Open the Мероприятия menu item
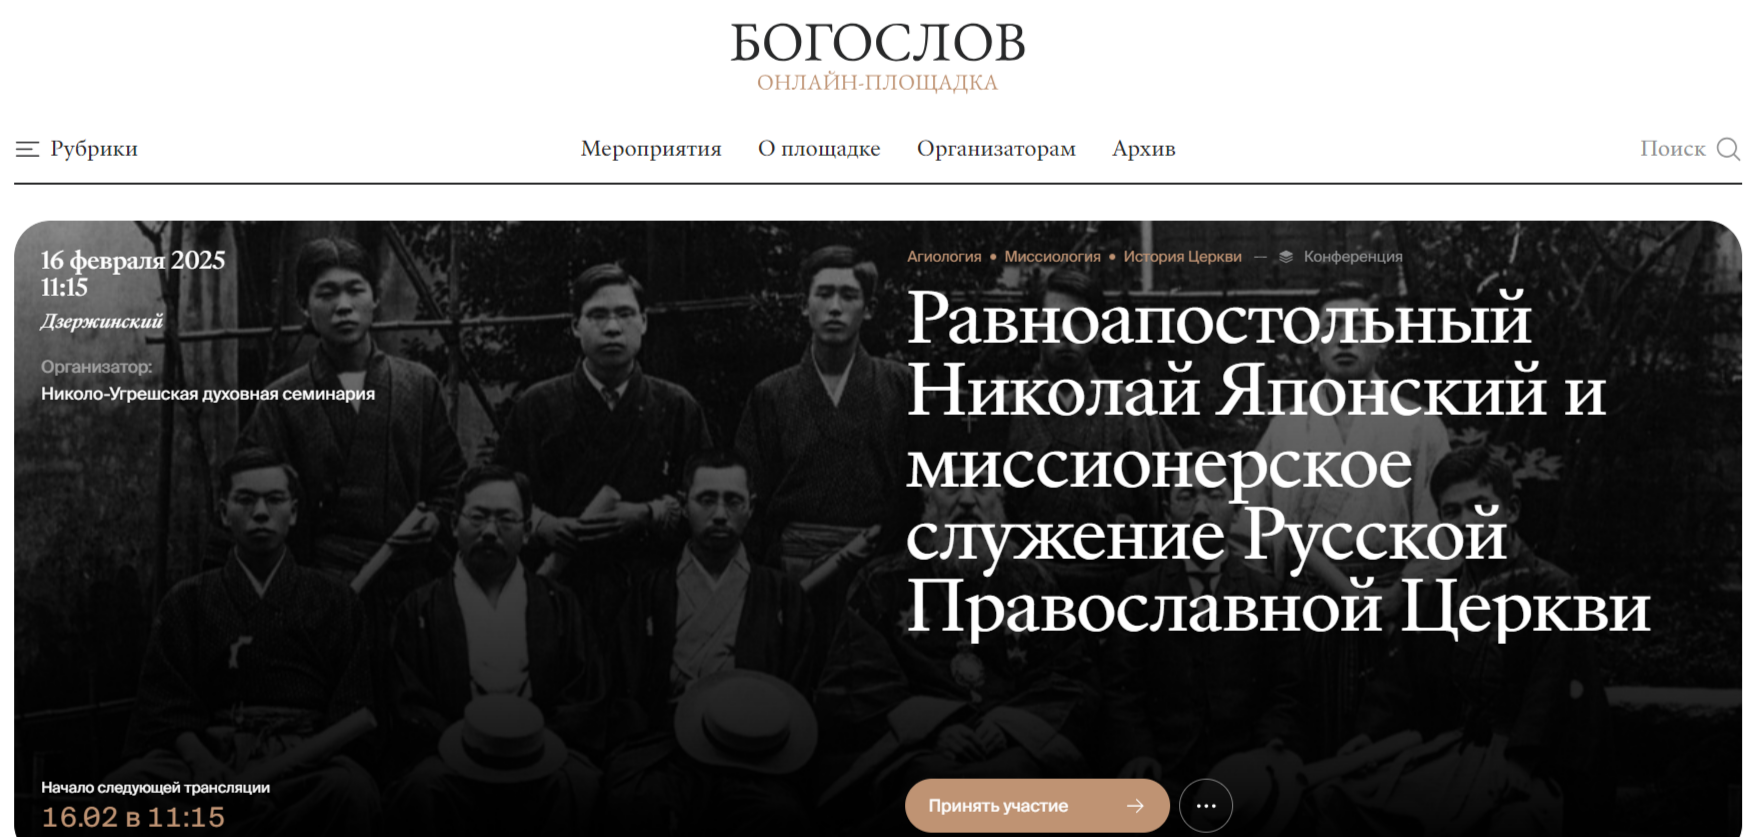 pos(651,149)
